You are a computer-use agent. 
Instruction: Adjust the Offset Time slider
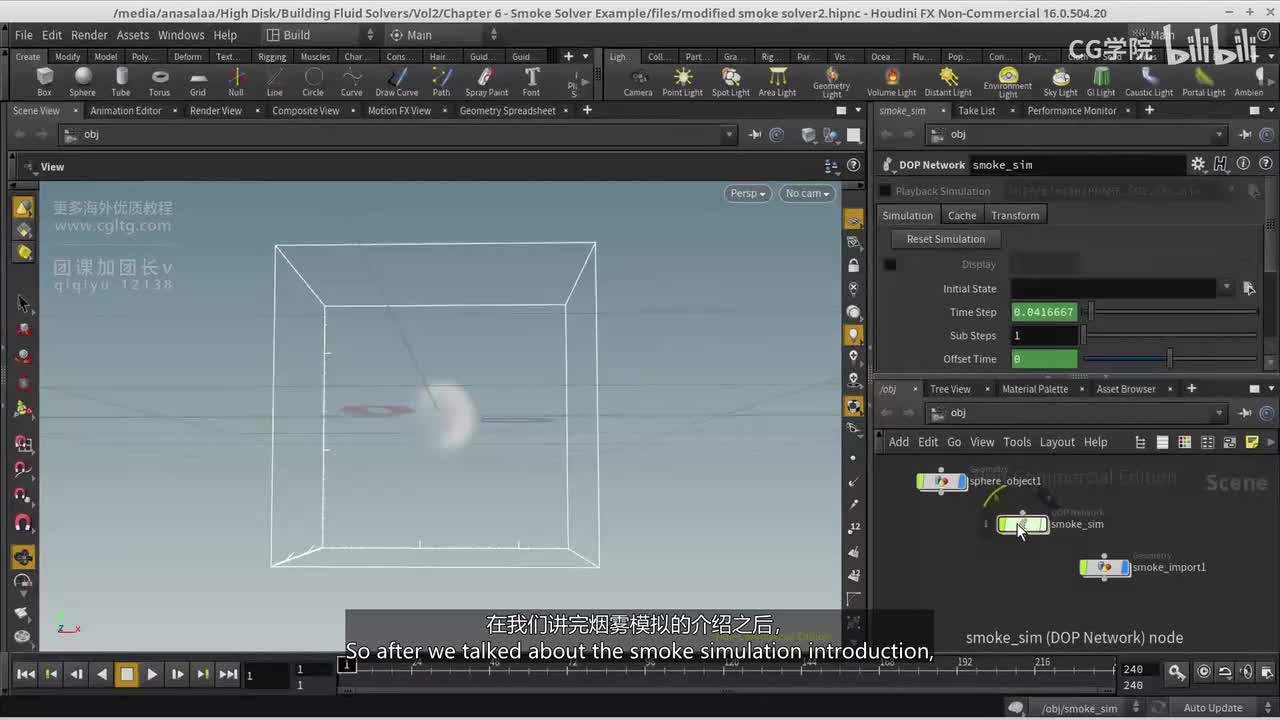(1169, 359)
